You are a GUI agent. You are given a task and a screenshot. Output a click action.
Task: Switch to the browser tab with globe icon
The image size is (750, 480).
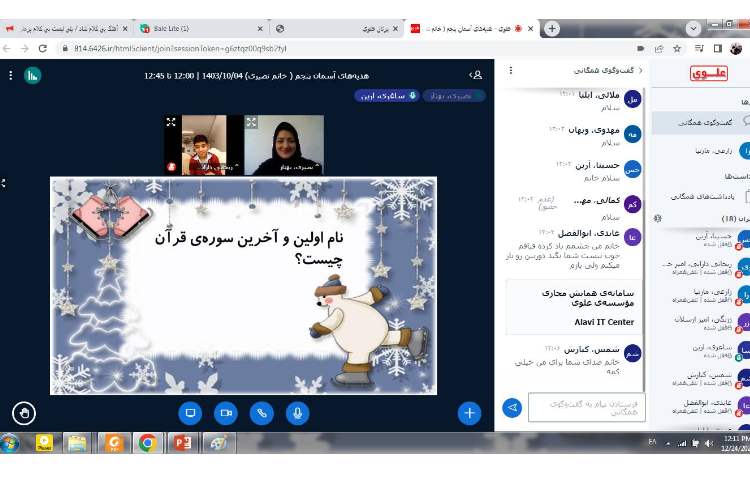[x=337, y=29]
